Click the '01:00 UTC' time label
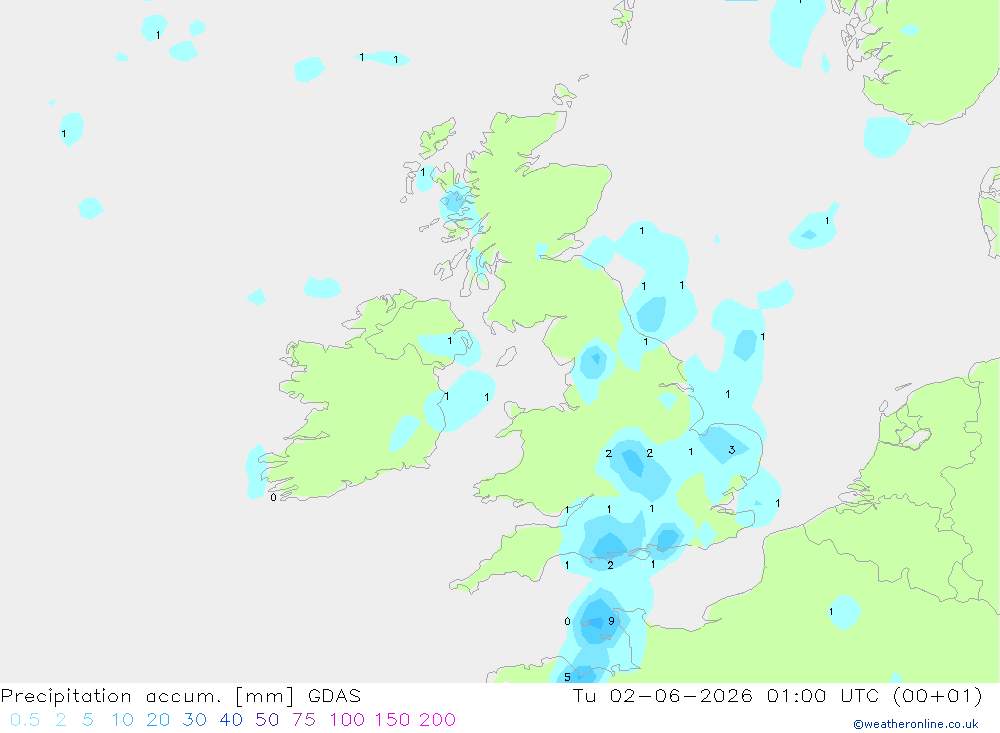The width and height of the screenshot is (1000, 733). pos(823,695)
